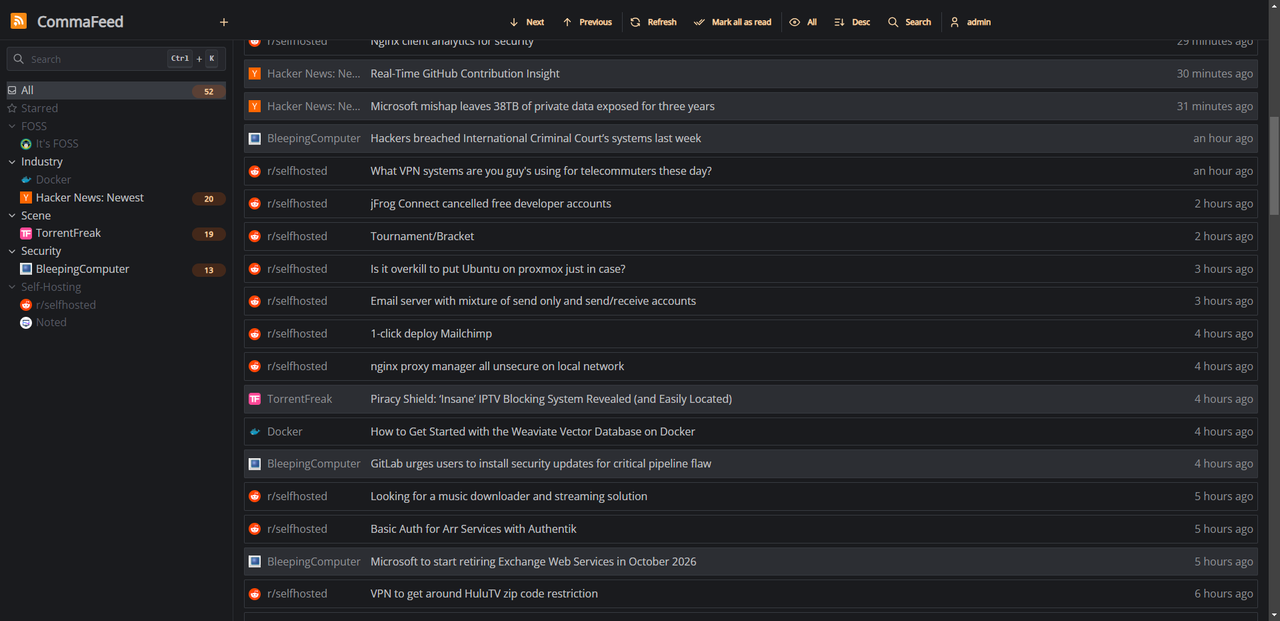Click Hacker News icon on Microsoft mishap row
The width and height of the screenshot is (1280, 621).
[255, 106]
